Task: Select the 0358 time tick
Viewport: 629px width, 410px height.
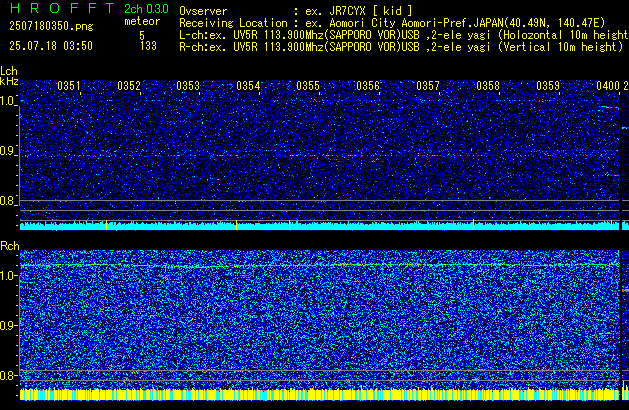Action: click(488, 86)
